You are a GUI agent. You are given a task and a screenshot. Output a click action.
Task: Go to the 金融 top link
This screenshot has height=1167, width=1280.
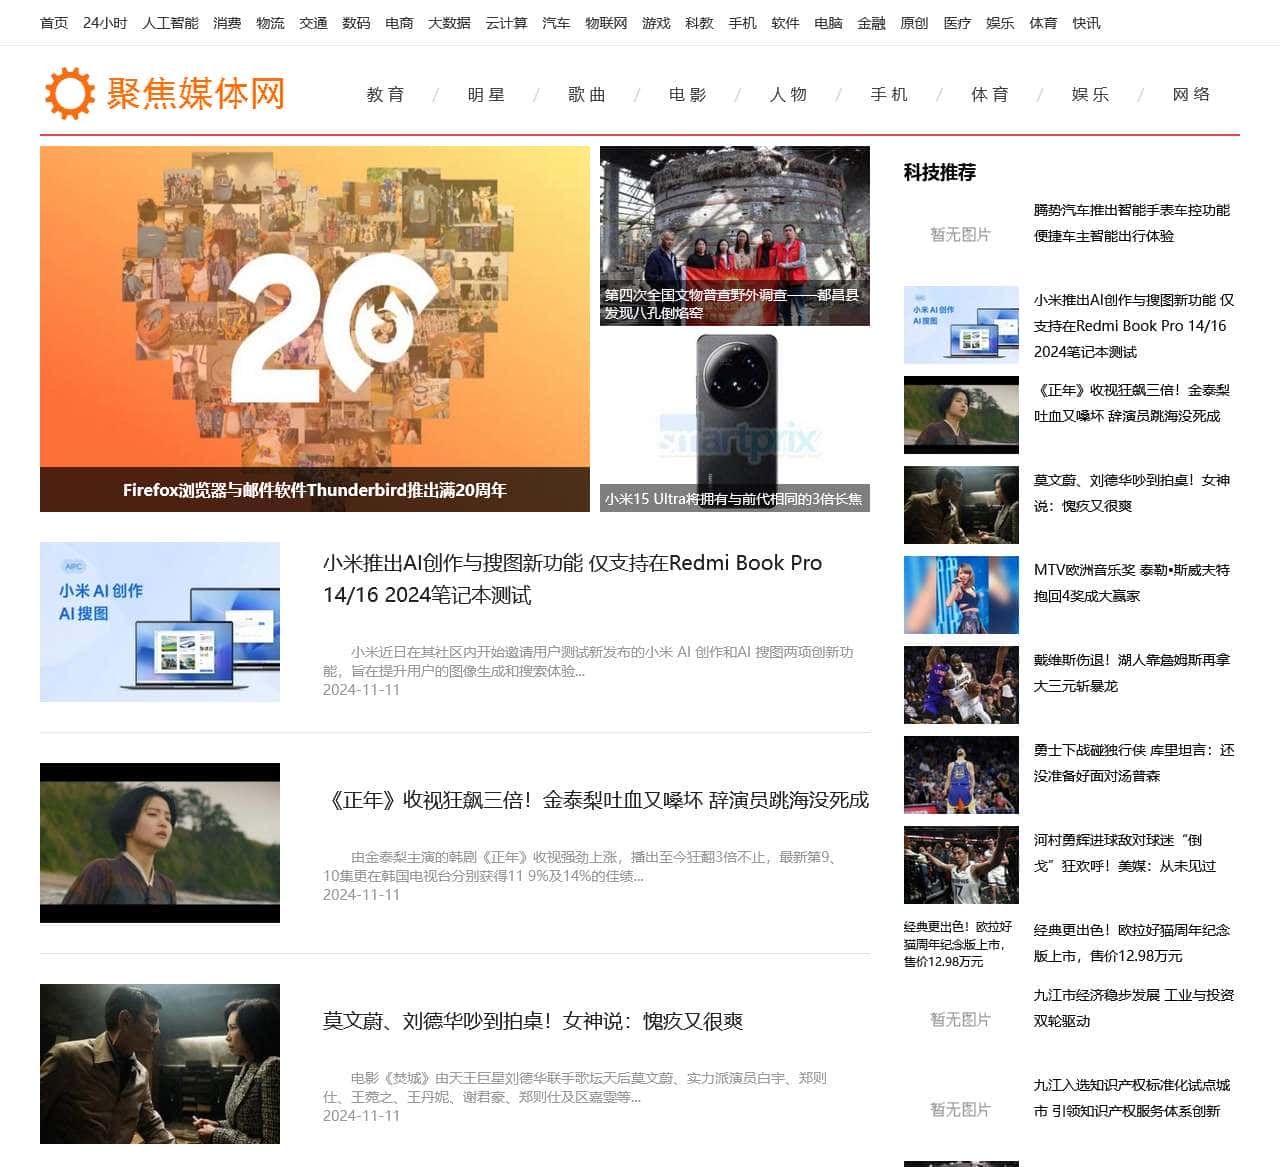click(871, 23)
